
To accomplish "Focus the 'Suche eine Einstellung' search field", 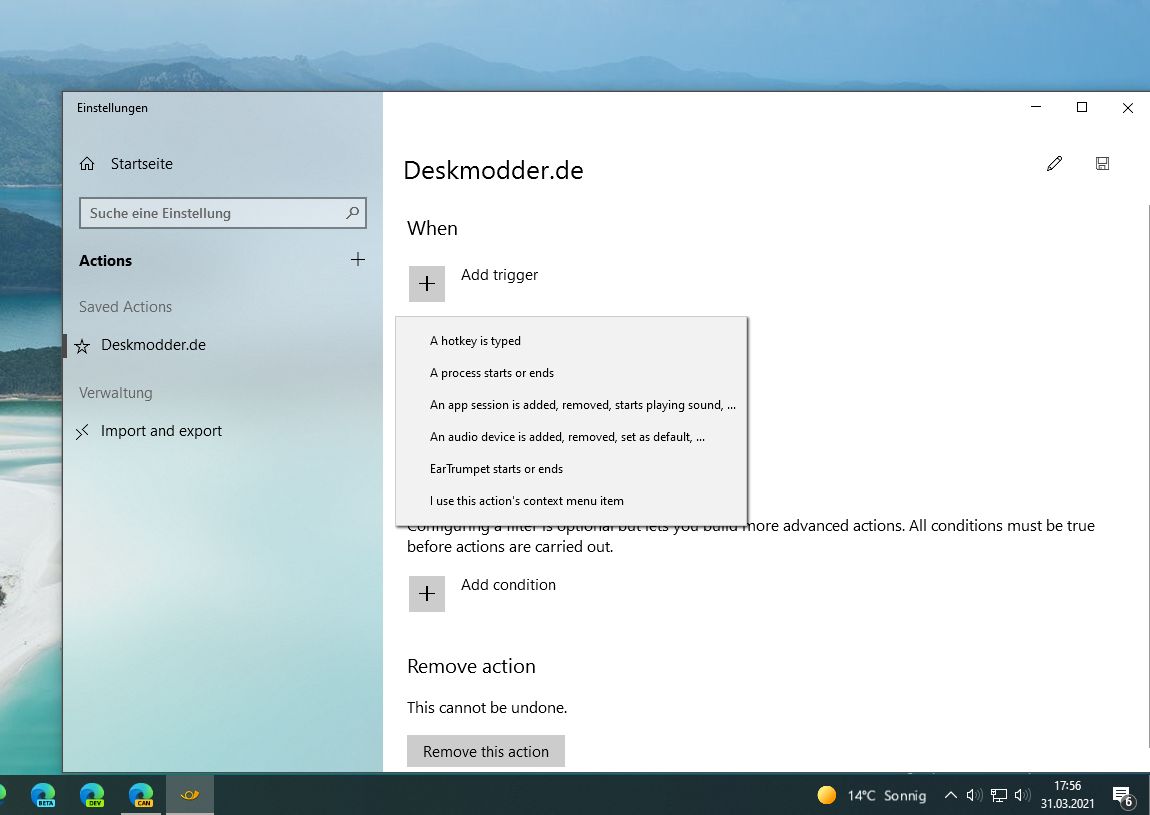I will coord(222,213).
